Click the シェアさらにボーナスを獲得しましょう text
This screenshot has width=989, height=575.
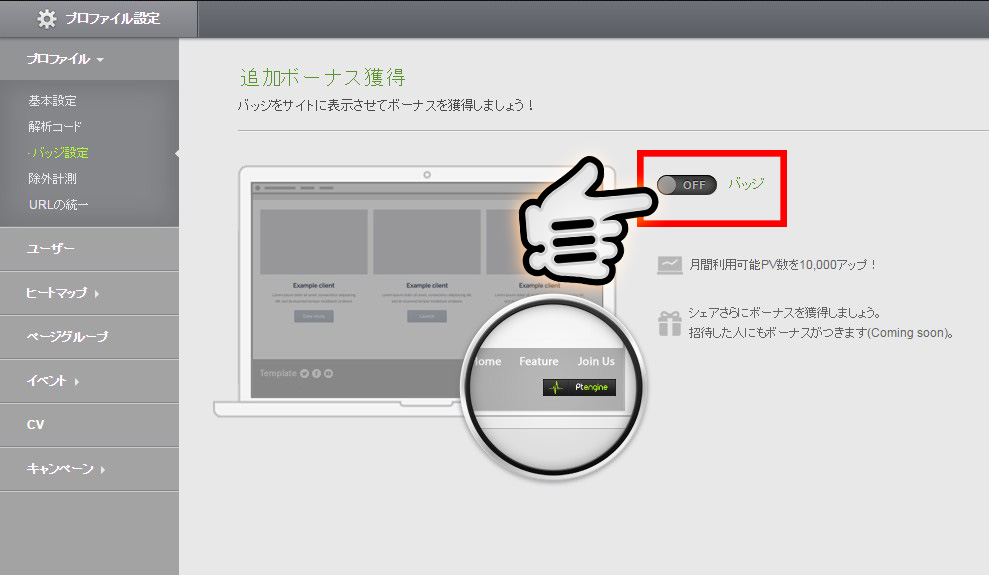[784, 313]
